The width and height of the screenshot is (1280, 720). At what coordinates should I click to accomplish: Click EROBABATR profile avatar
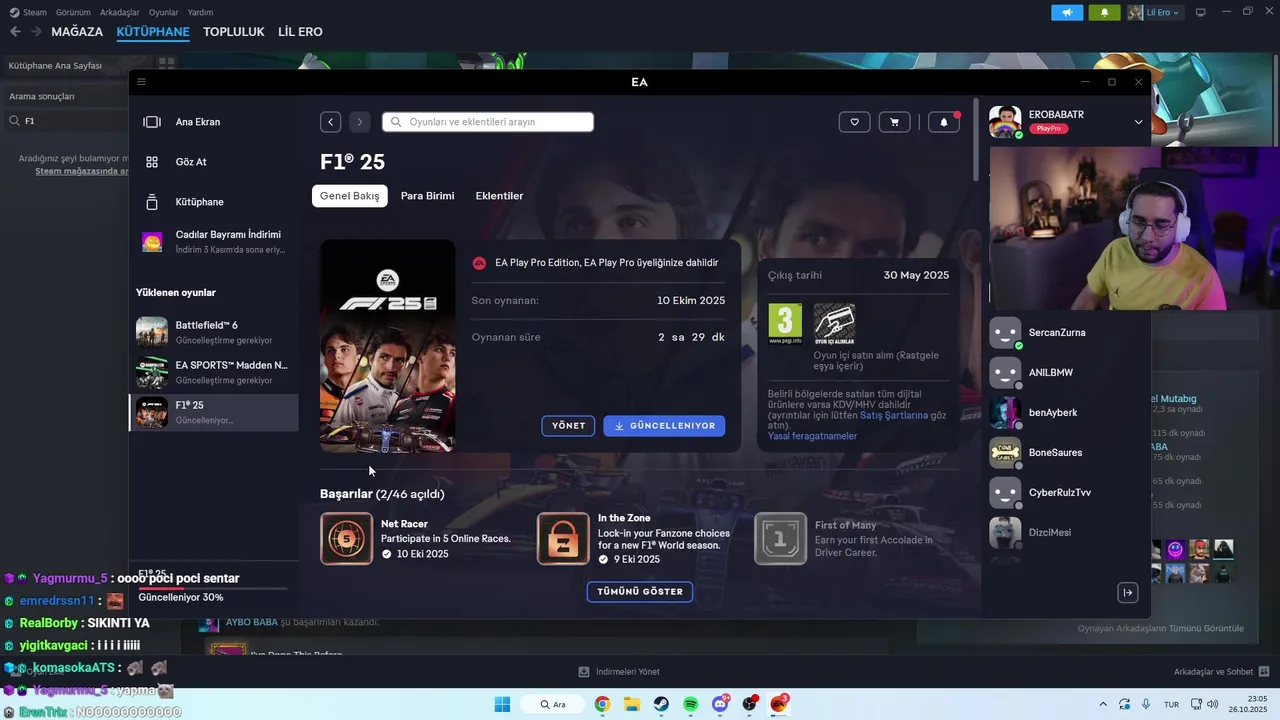(x=1005, y=122)
